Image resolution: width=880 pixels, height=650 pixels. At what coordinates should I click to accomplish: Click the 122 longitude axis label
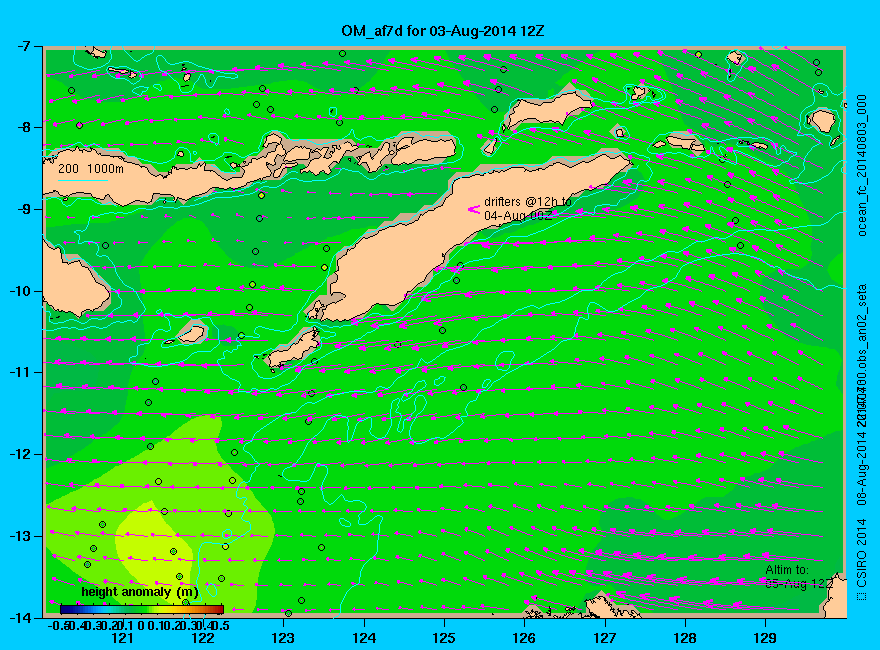point(203,638)
